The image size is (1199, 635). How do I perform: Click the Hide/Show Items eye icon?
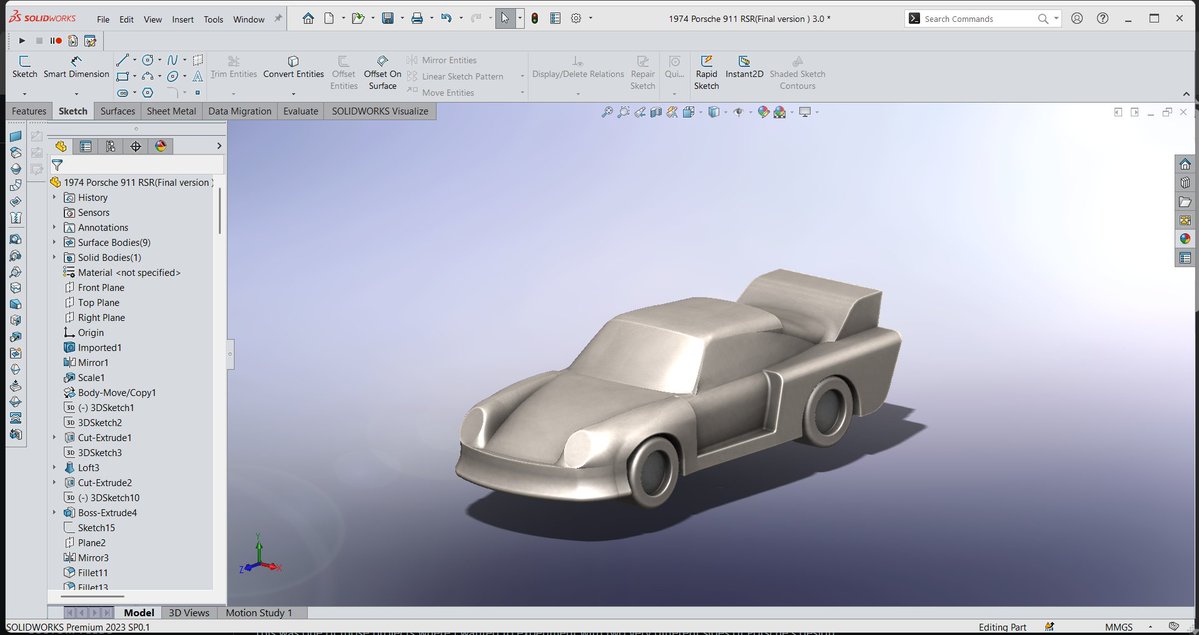[737, 112]
